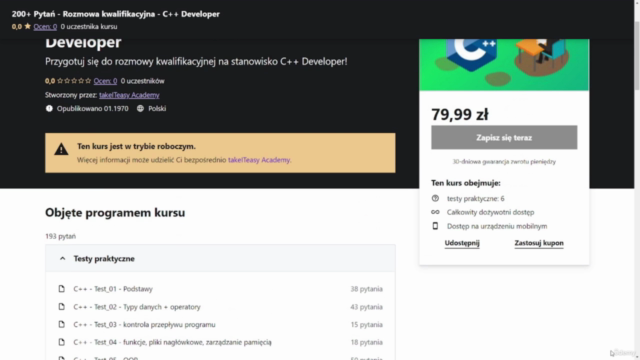Image resolution: width=640 pixels, height=360 pixels.
Task: Click the sticky header course title
Action: point(116,14)
